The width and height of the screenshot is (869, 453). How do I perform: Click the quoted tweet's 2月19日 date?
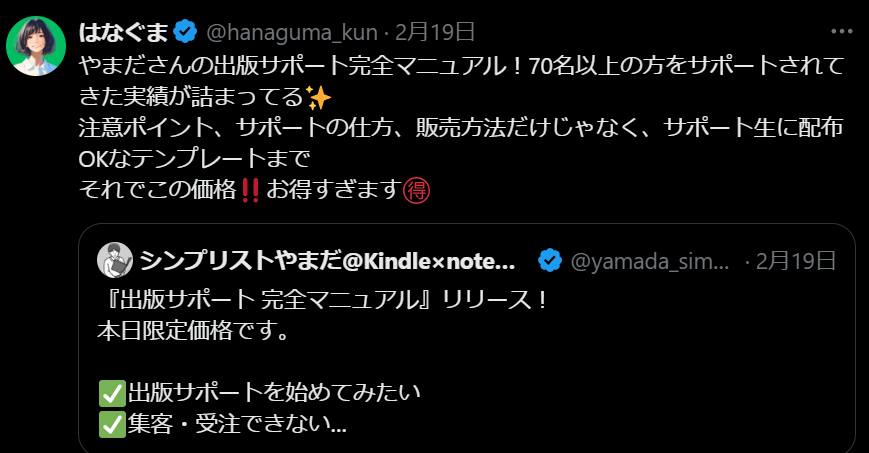pyautogui.click(x=796, y=261)
